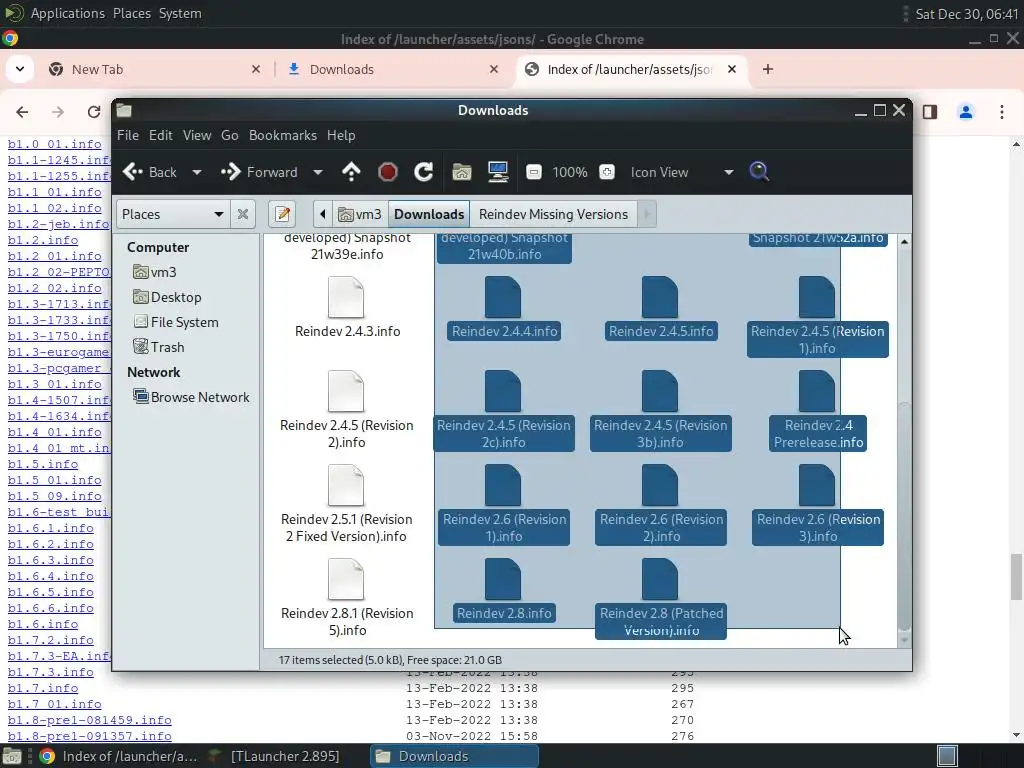Open the Computer toolbar icon
Screen dimensions: 1024x768
click(x=498, y=172)
